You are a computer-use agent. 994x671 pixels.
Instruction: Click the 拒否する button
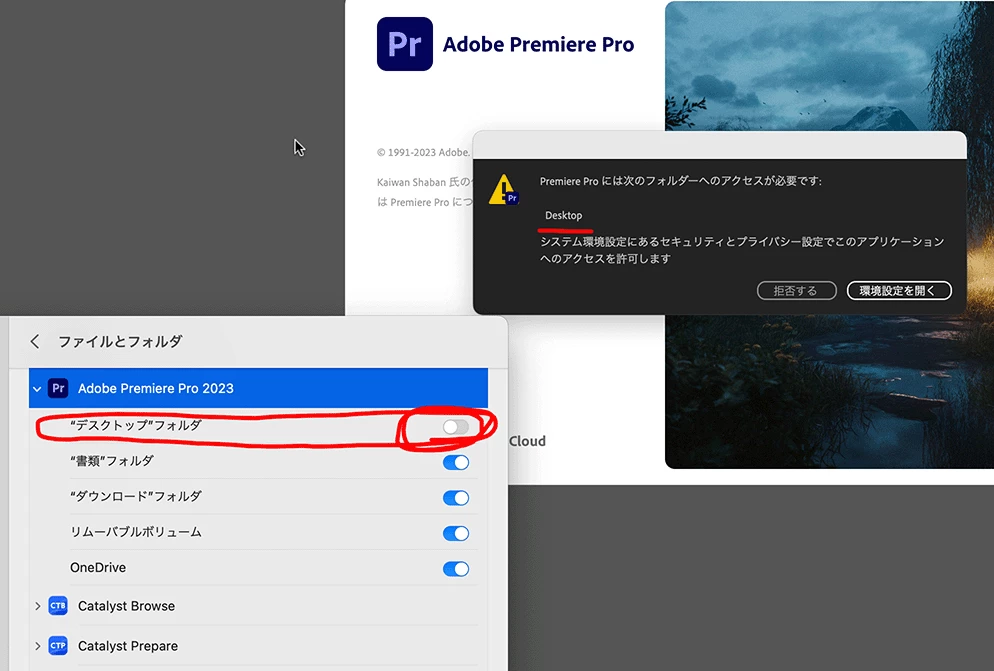pos(797,290)
